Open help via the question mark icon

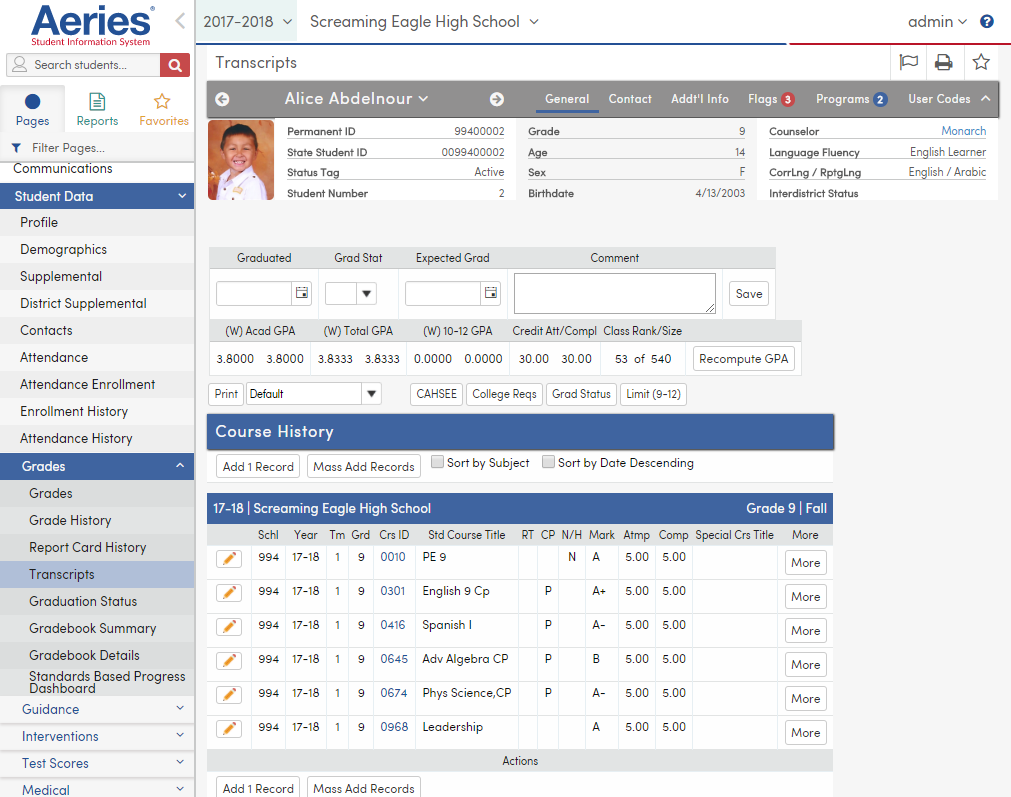point(988,21)
